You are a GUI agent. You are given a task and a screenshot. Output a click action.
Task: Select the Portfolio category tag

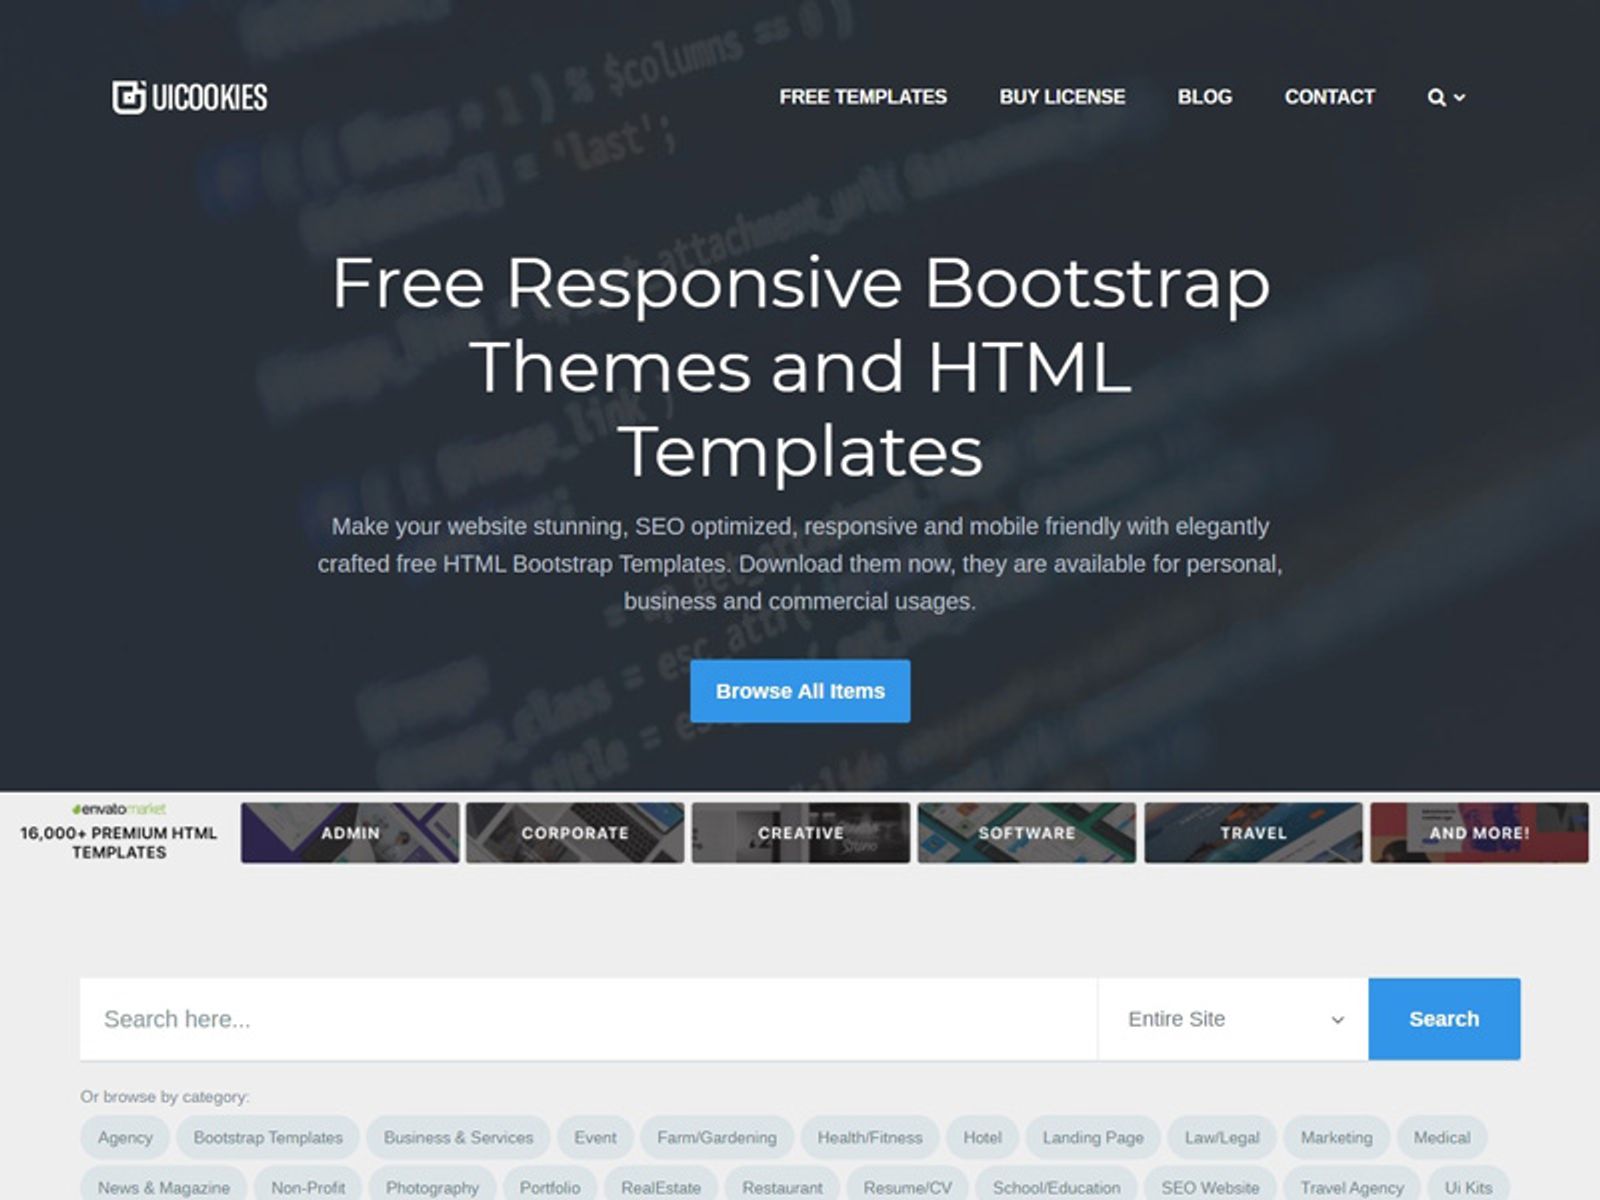click(x=550, y=1186)
